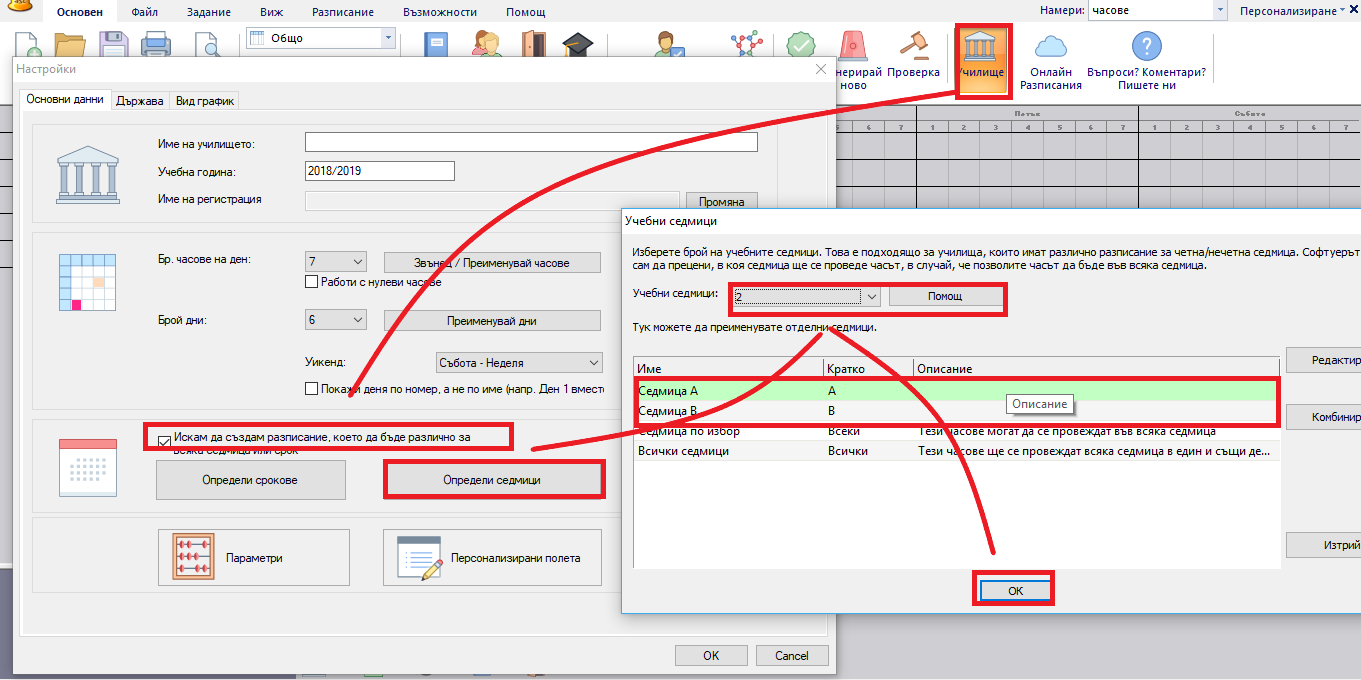Switch to the Държава tab
The height and width of the screenshot is (680, 1361).
pyautogui.click(x=139, y=101)
